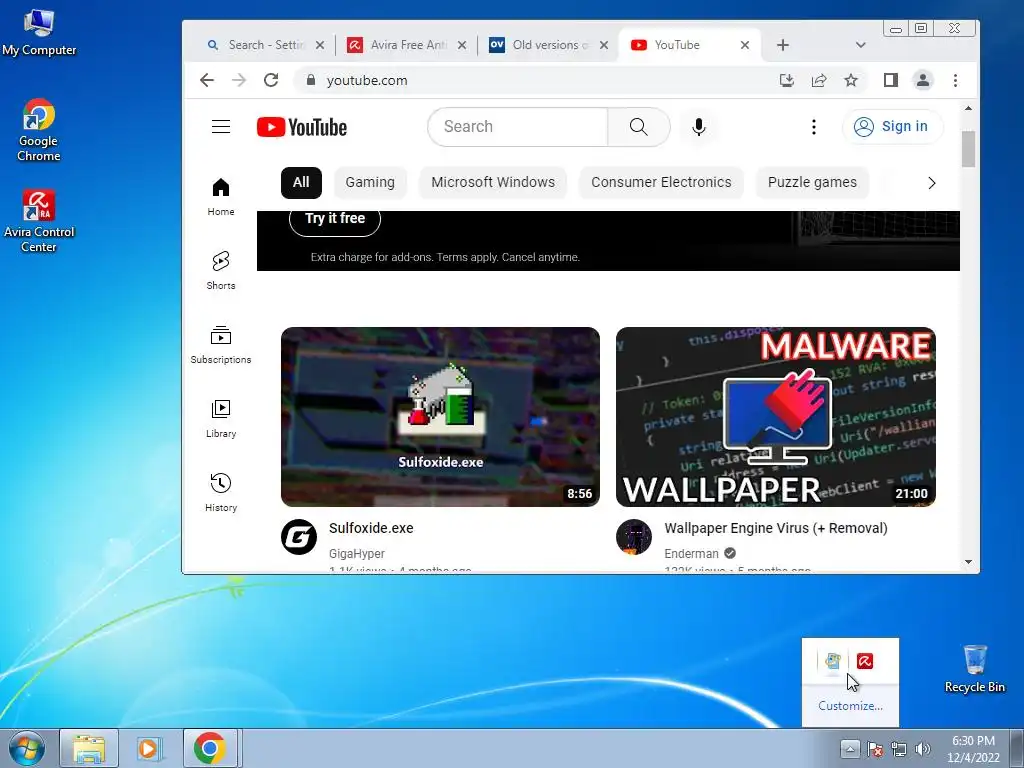
Task: Open Avira Control Center desktop shortcut
Action: [39, 221]
